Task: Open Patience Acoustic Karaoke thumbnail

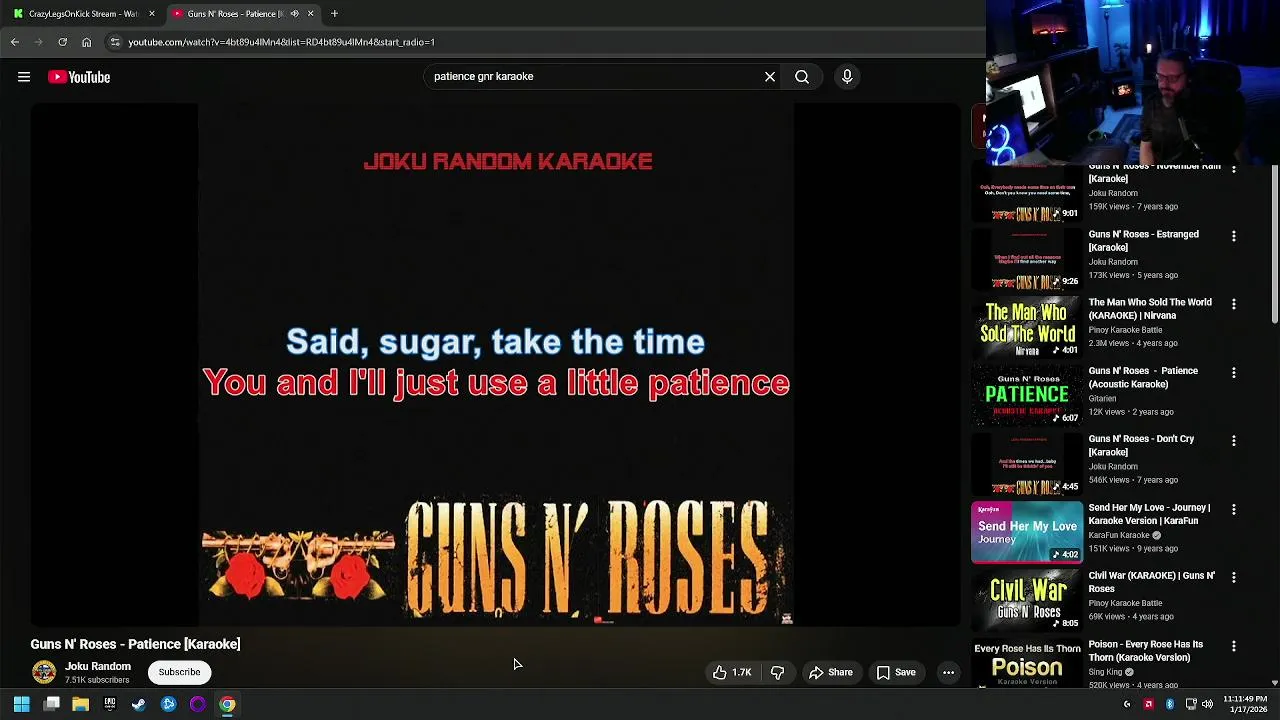Action: [x=1027, y=396]
